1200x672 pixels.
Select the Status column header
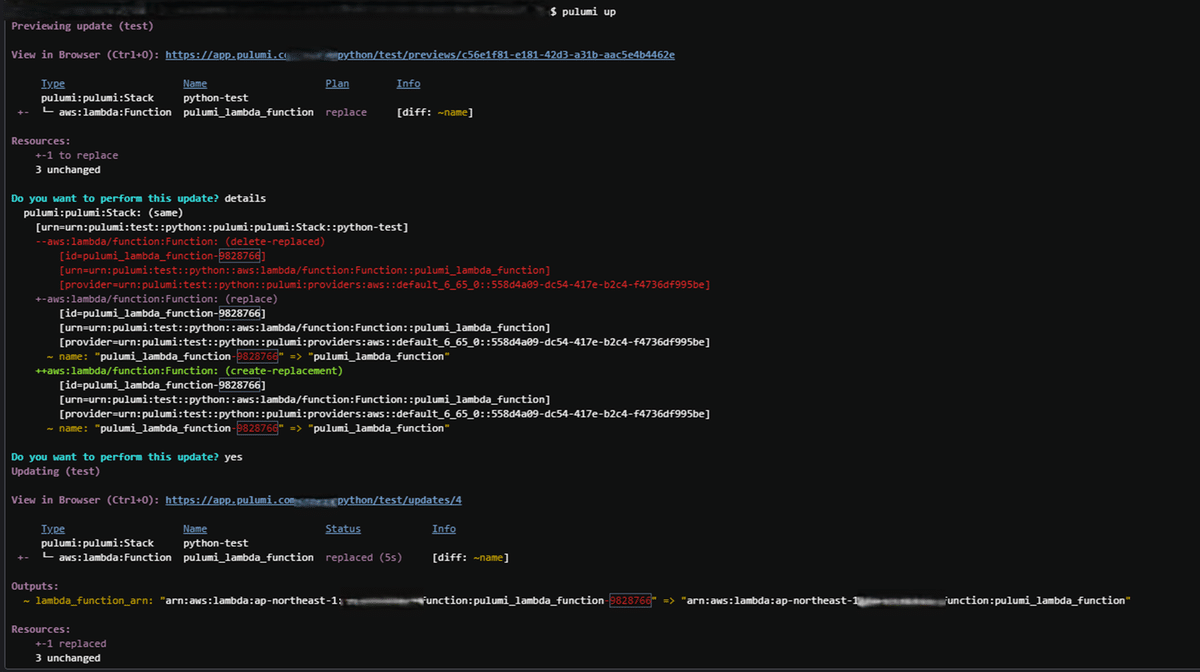[343, 528]
